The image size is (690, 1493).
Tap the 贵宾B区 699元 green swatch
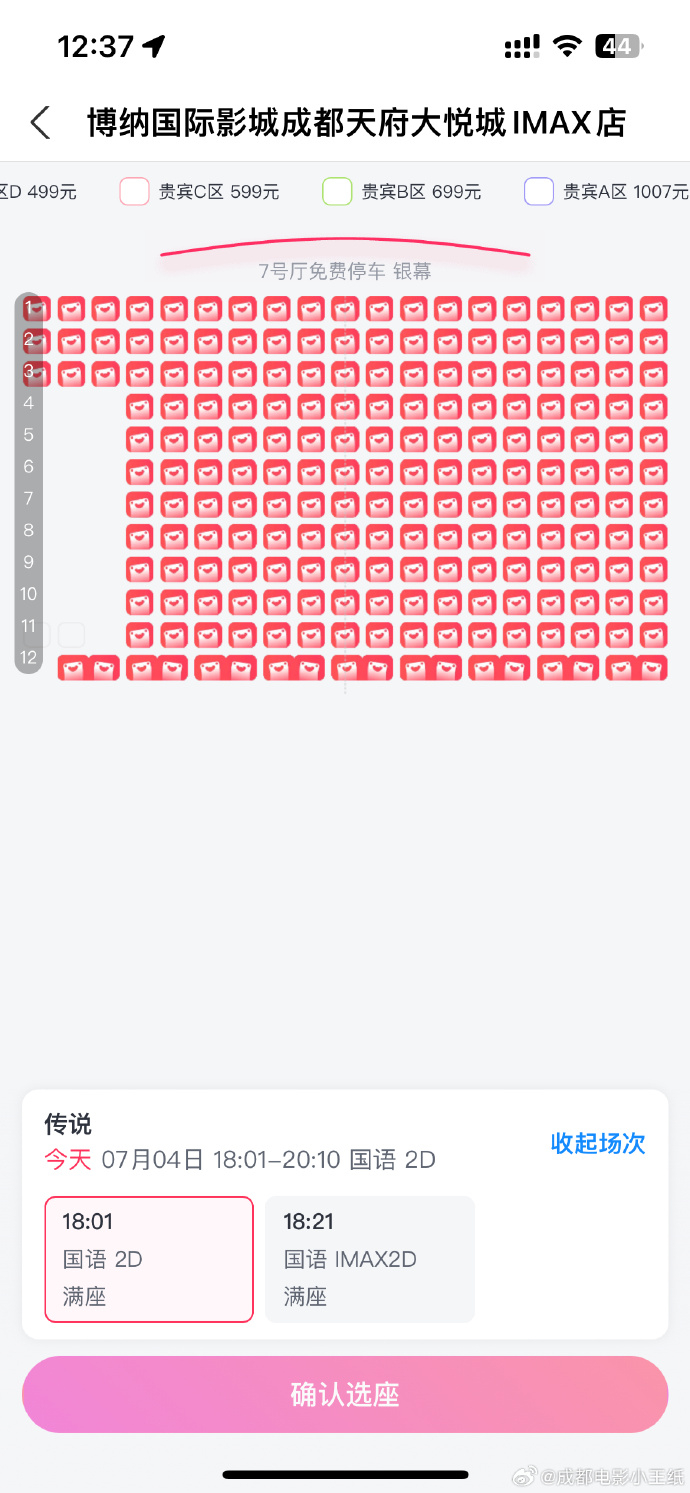(337, 191)
